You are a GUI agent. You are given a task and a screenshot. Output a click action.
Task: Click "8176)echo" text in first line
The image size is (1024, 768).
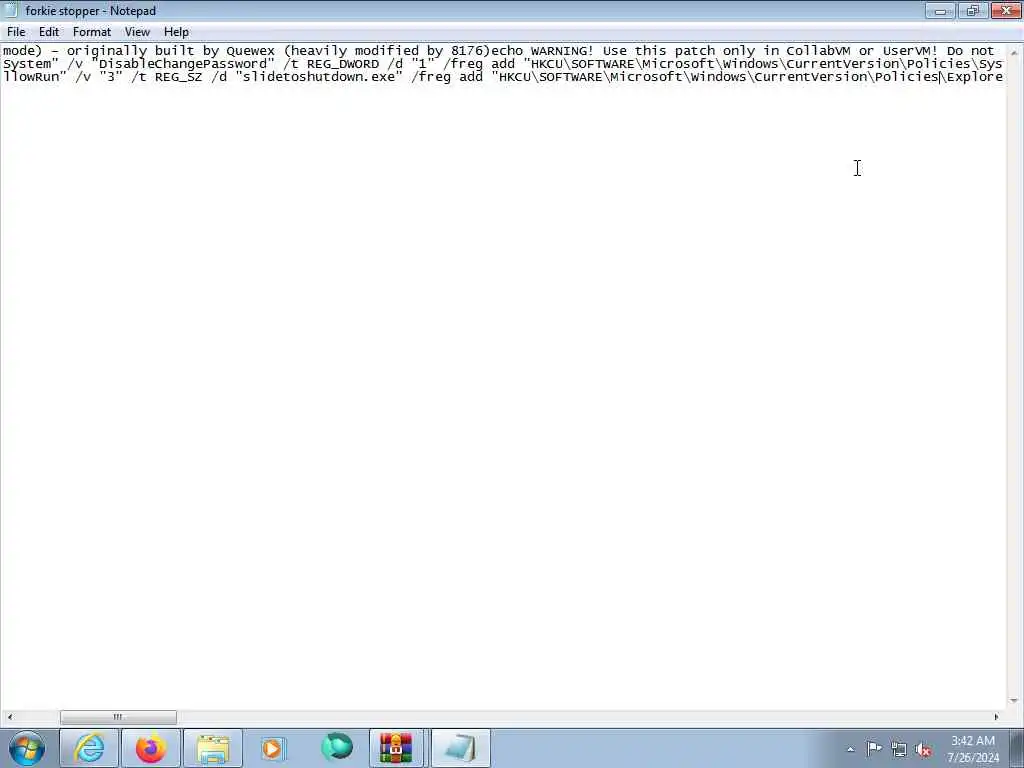[x=487, y=51]
